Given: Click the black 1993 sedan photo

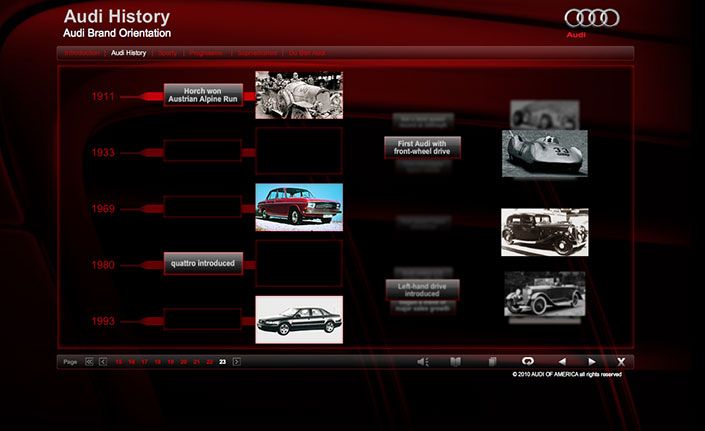Looking at the screenshot, I should (x=299, y=320).
